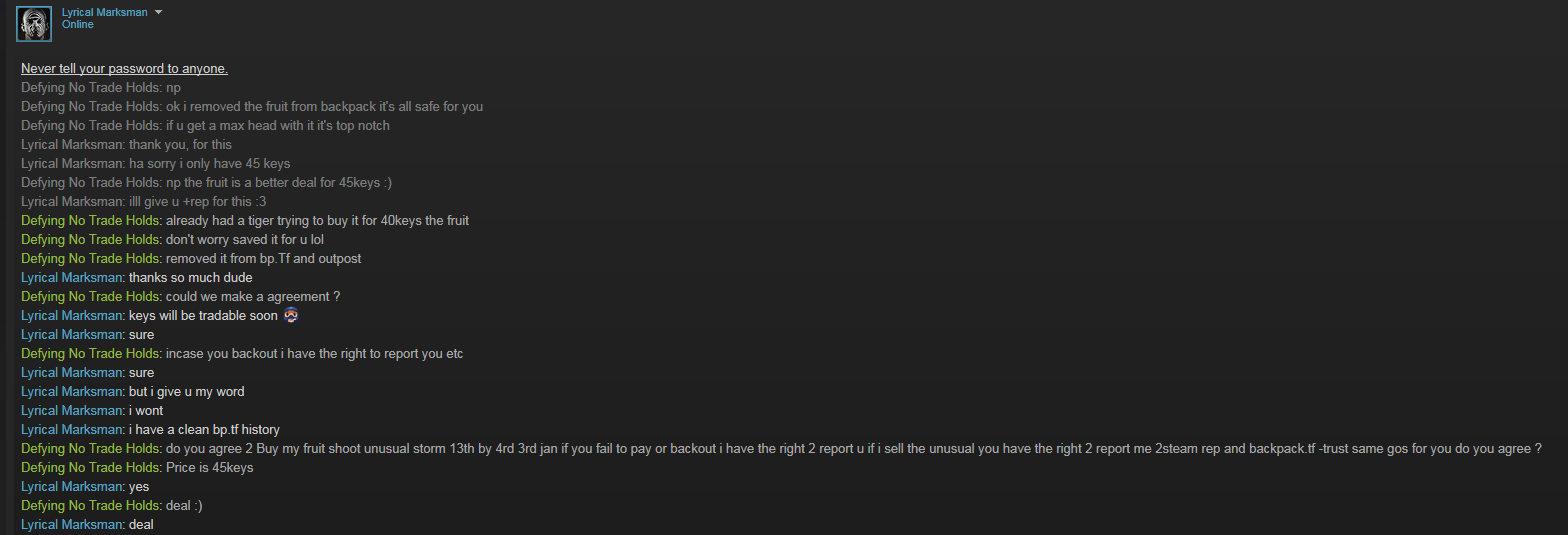Click sender name on 'thanks so much dude'
Screen dimensions: 1568x535
73,278
